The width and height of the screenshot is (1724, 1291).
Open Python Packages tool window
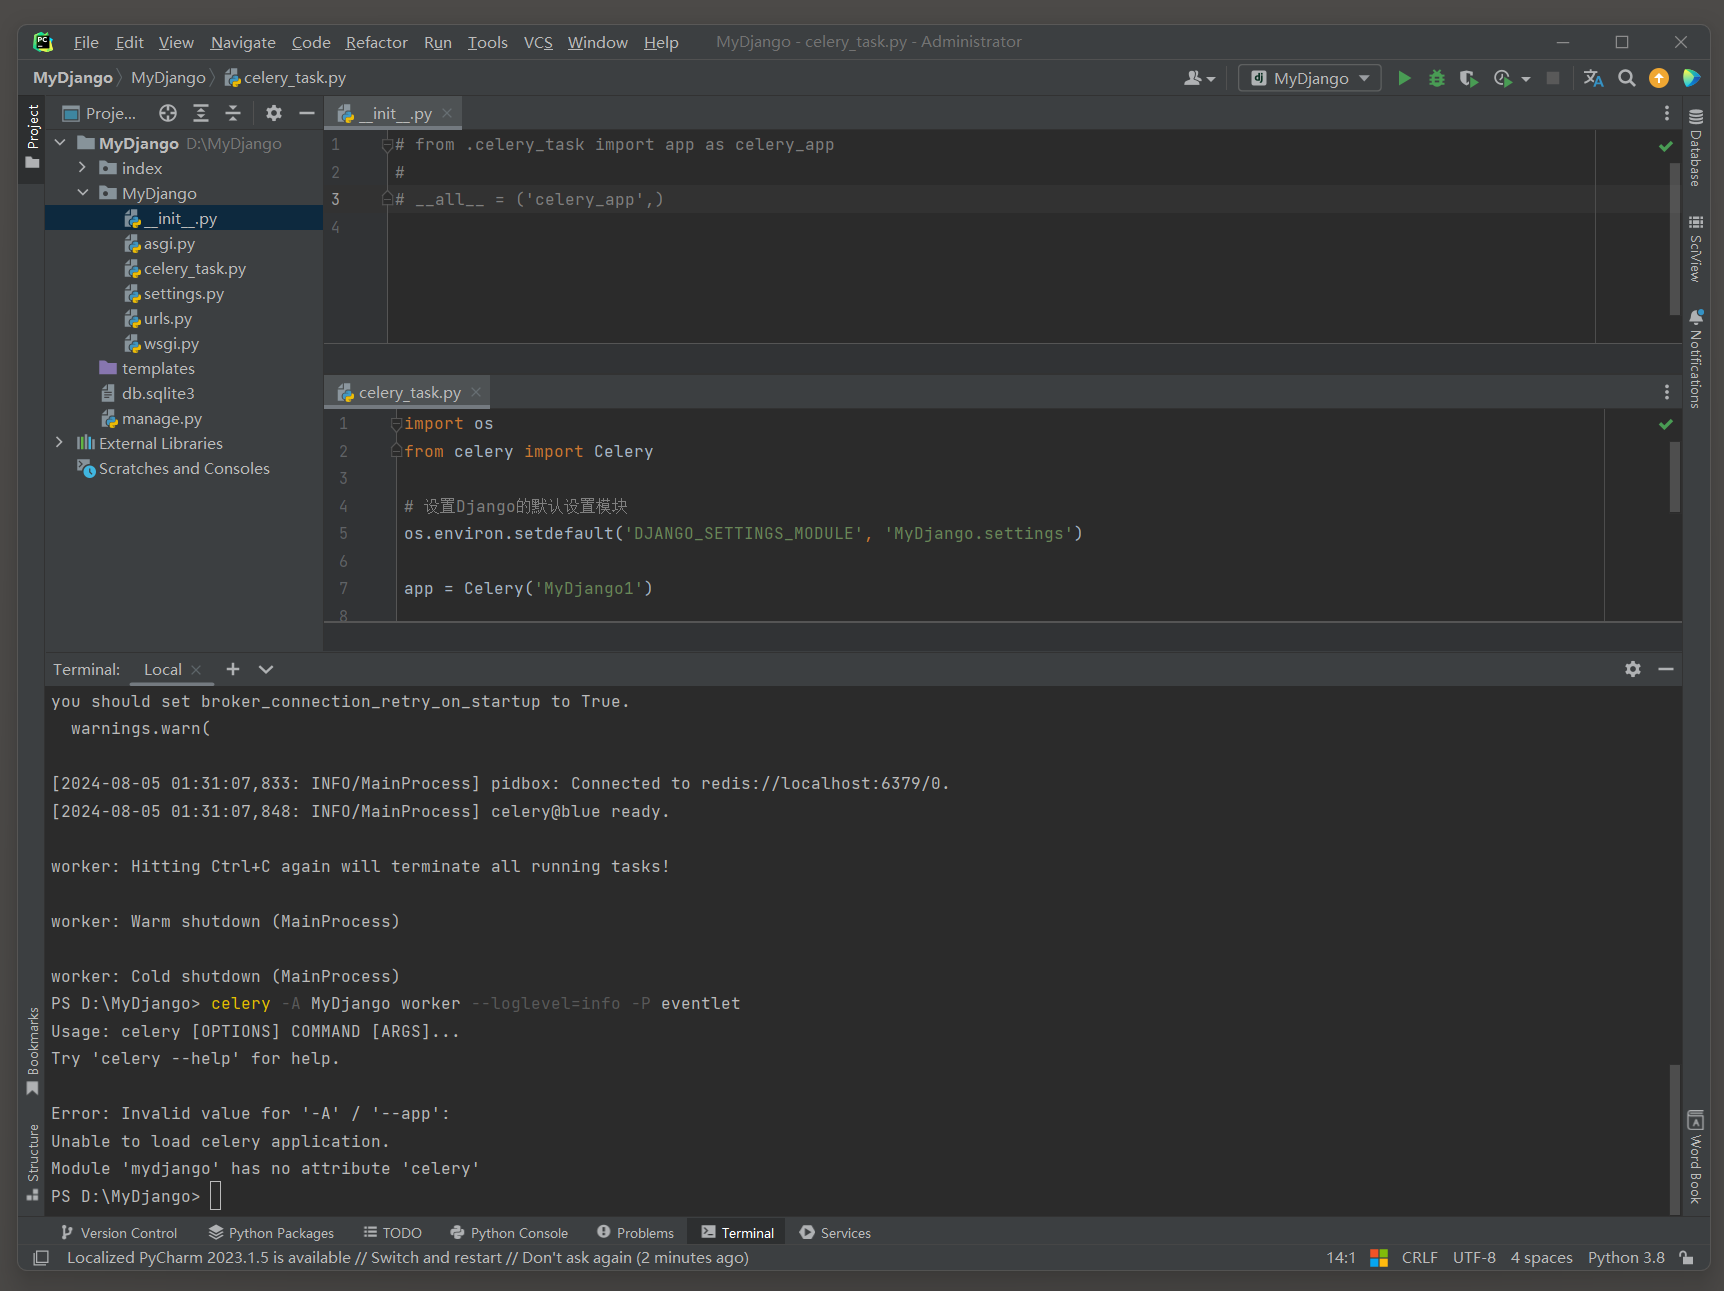point(271,1233)
